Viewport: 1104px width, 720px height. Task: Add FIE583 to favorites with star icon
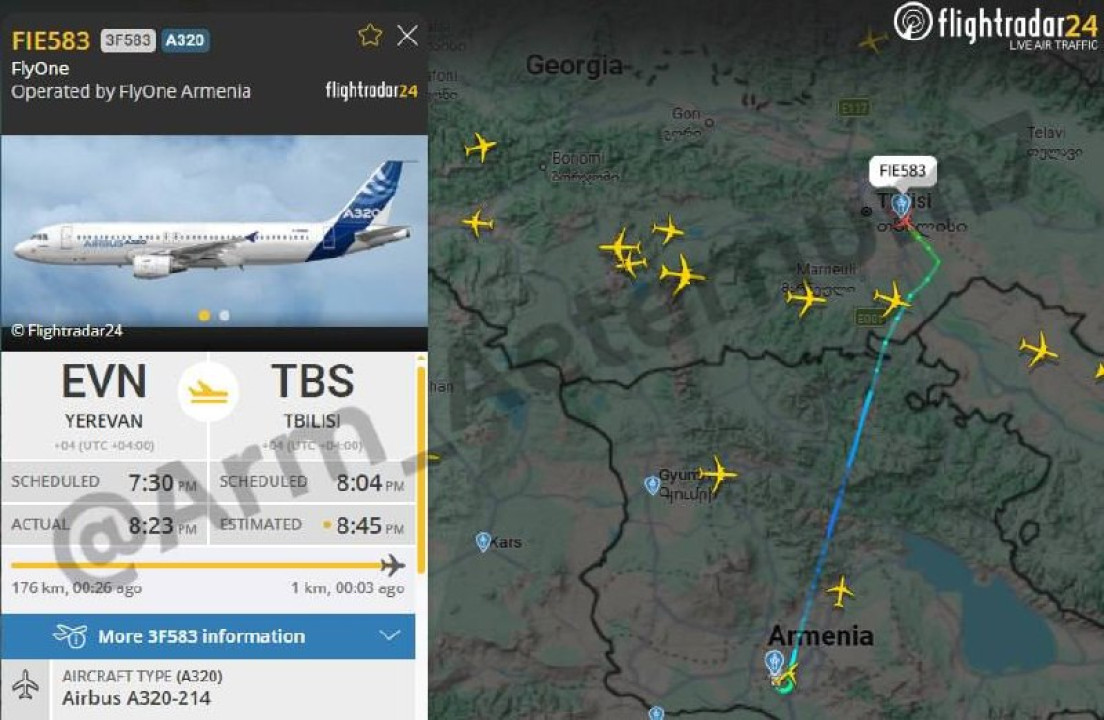pyautogui.click(x=370, y=35)
